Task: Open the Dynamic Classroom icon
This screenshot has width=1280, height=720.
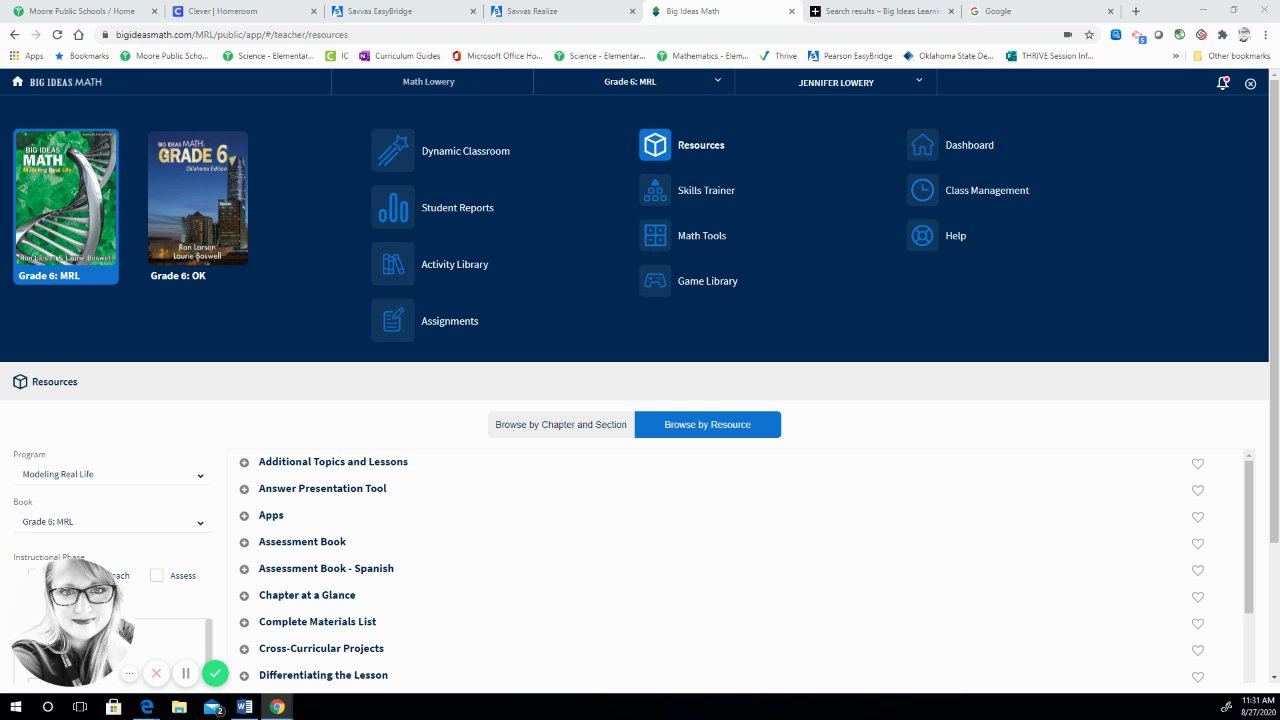Action: coord(393,151)
